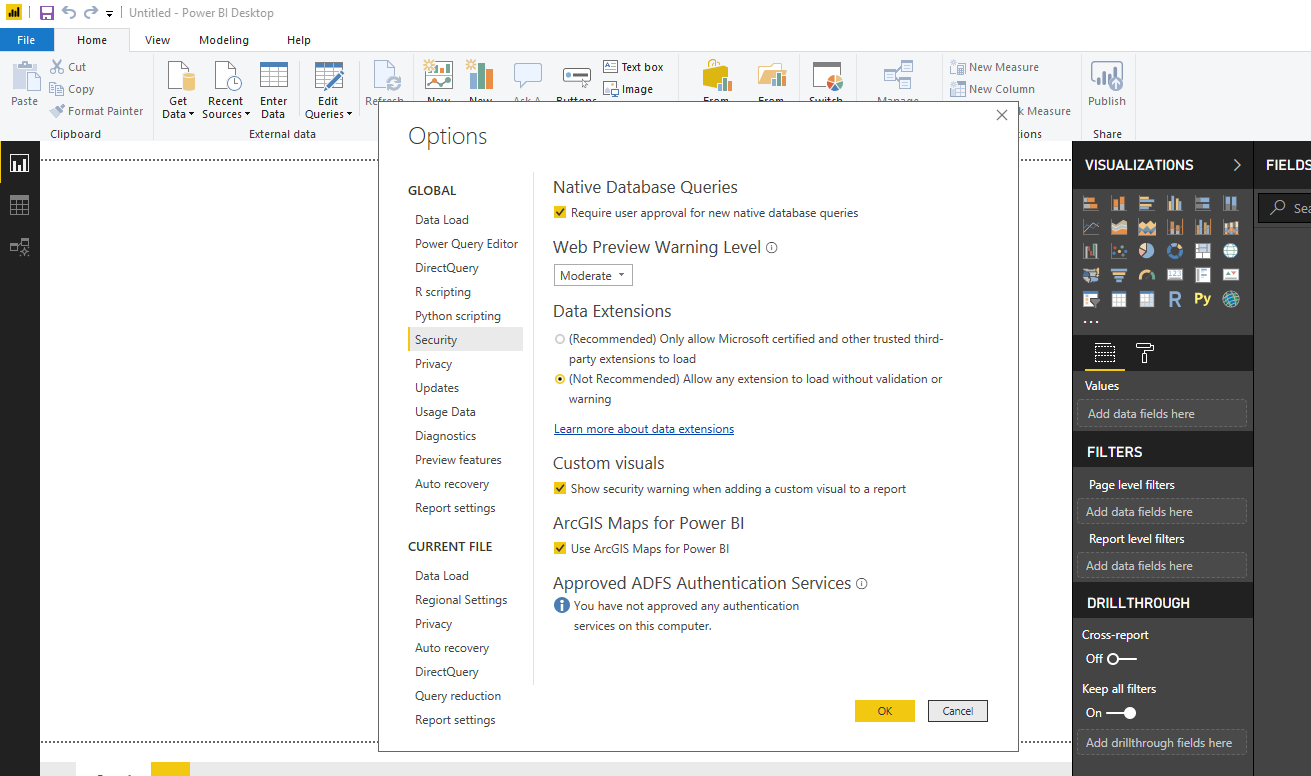Click the Page level filters field well
This screenshot has height=776, width=1311.
point(1161,512)
